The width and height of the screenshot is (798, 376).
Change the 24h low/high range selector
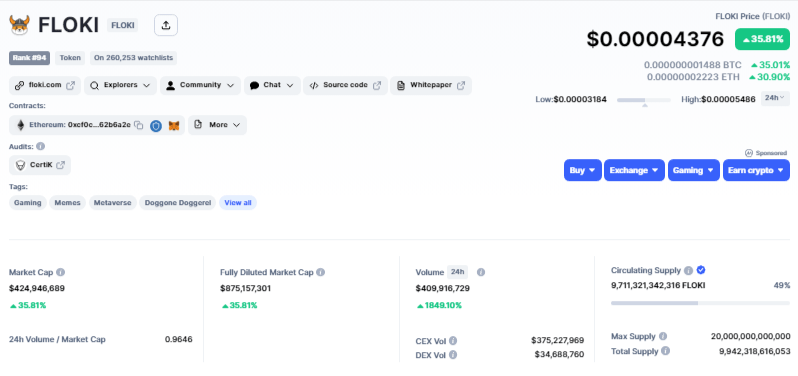pyautogui.click(x=775, y=98)
